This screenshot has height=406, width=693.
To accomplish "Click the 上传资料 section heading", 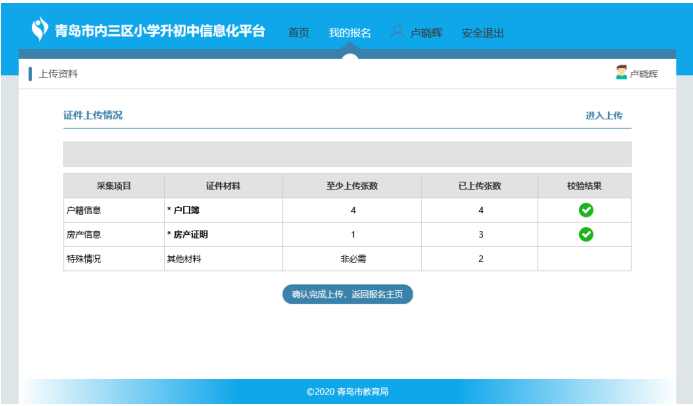I will pyautogui.click(x=58, y=74).
